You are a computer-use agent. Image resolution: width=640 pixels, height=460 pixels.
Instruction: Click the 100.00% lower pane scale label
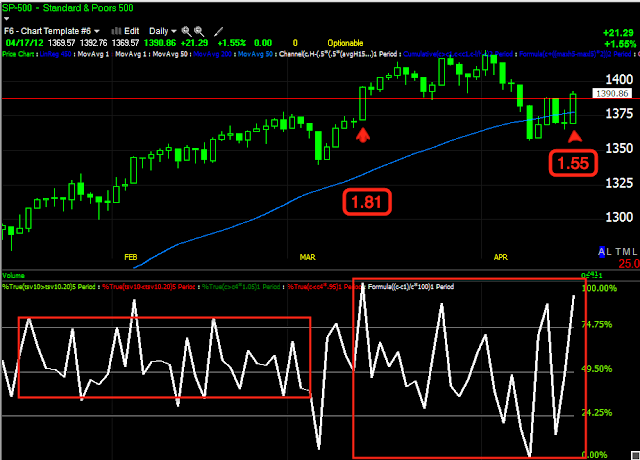click(599, 289)
